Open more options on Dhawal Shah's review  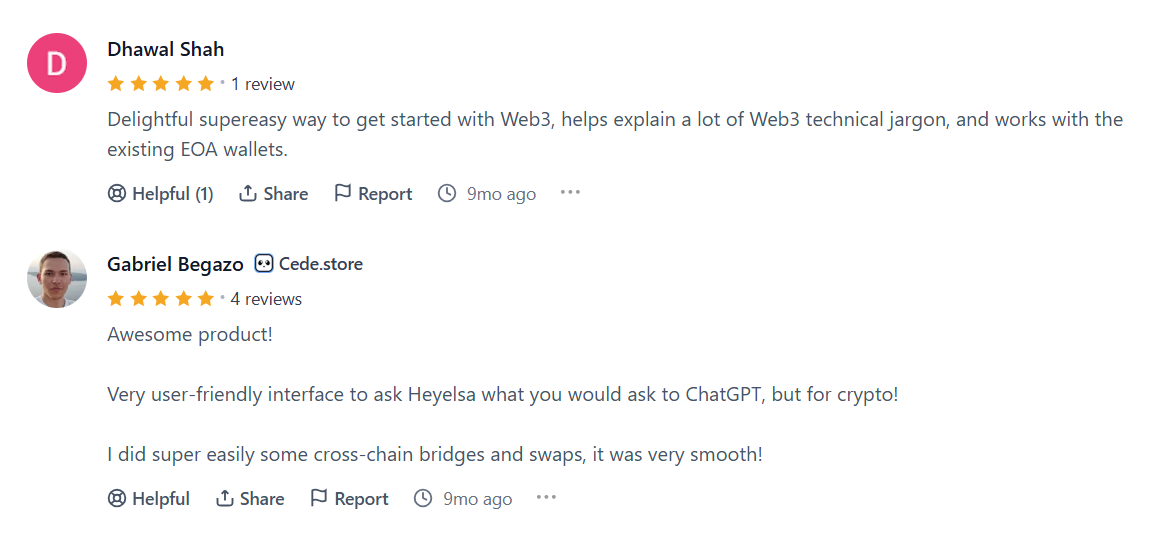(570, 193)
